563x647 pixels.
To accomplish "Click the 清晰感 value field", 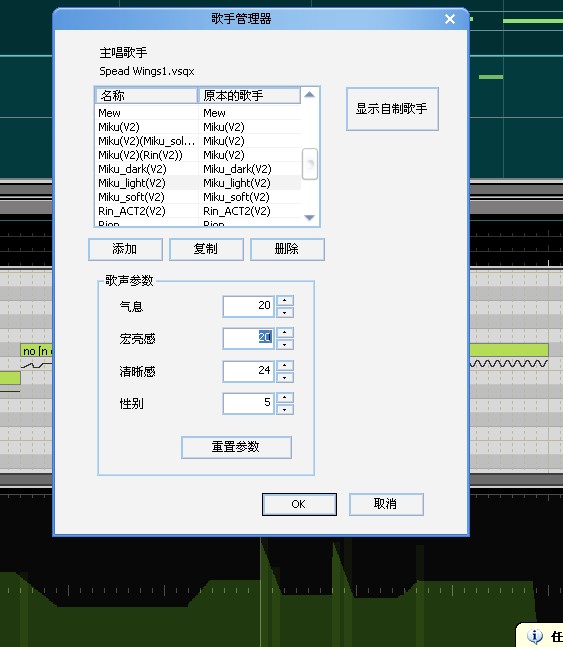I will 248,371.
